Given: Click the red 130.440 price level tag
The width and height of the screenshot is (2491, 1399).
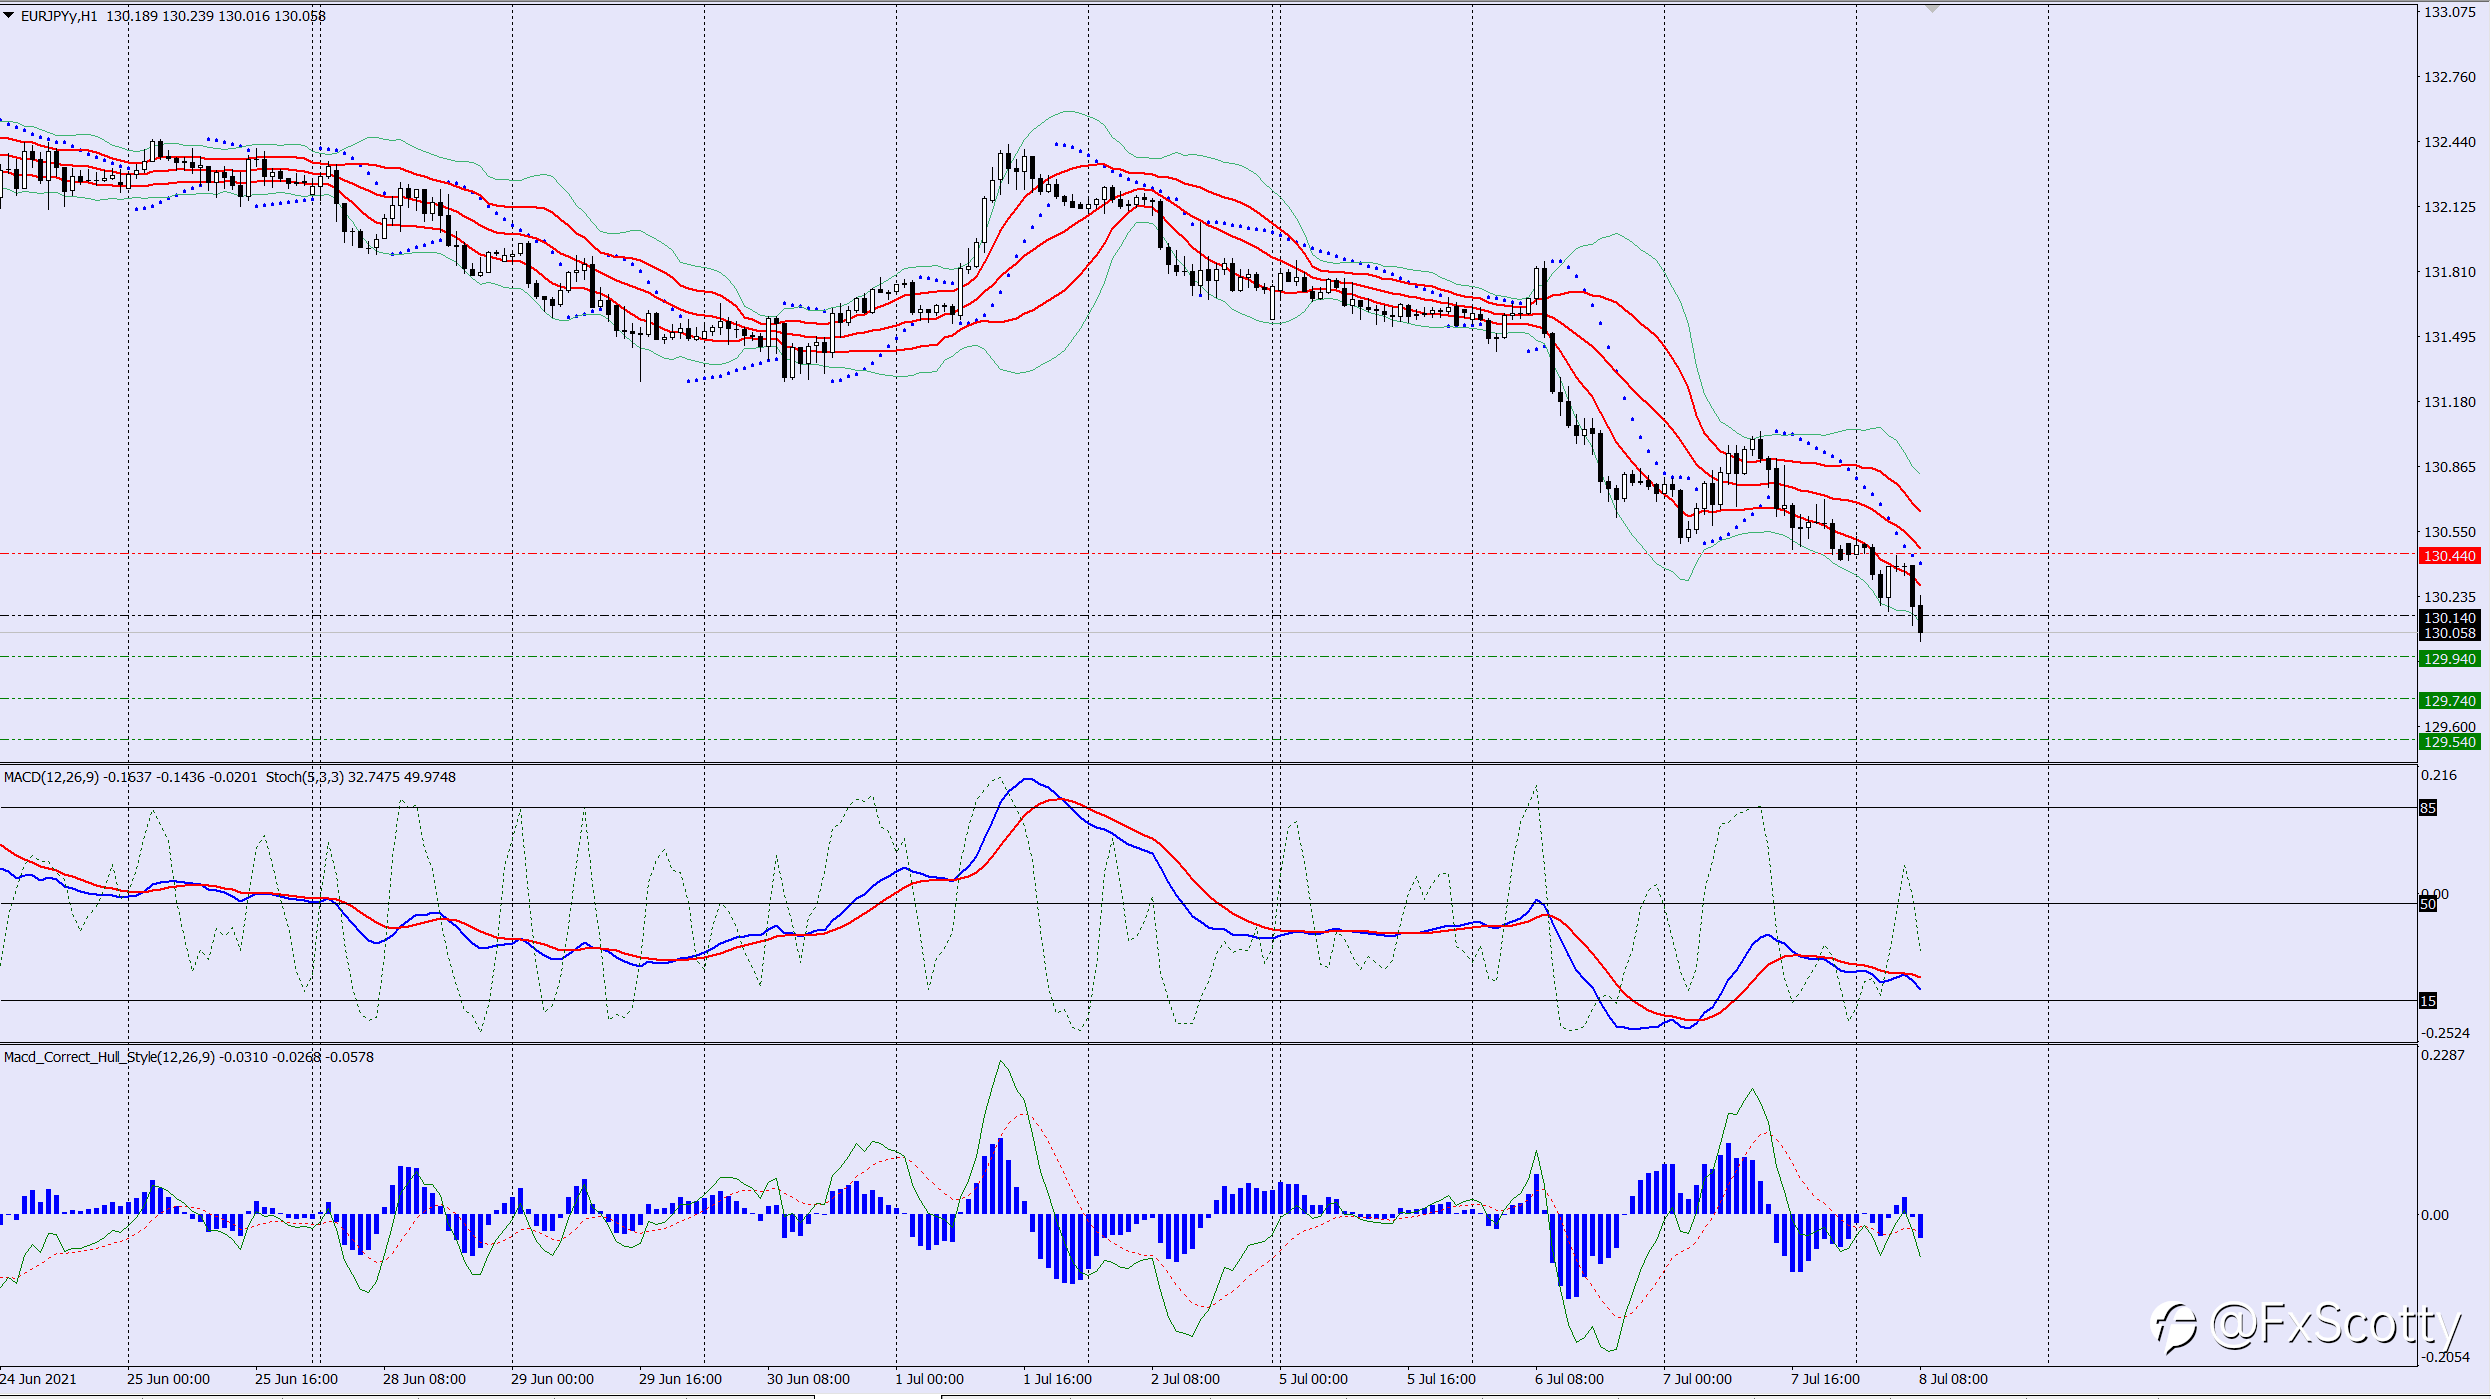Looking at the screenshot, I should coord(2449,556).
